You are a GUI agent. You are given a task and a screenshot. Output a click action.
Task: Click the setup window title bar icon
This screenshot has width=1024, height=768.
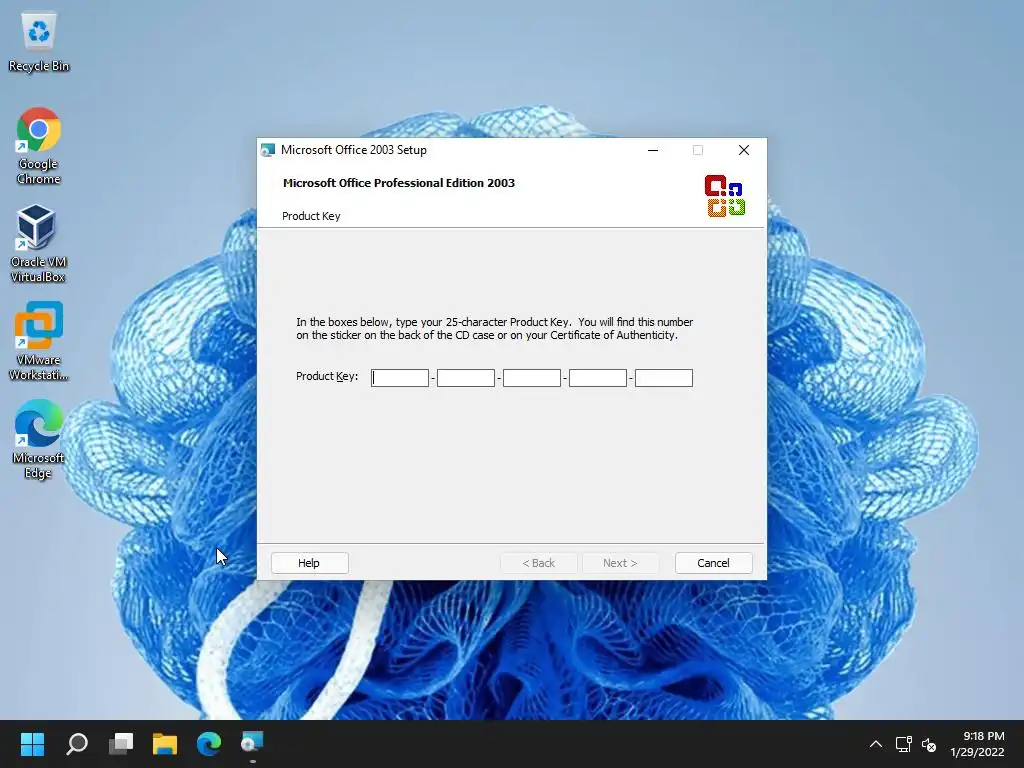click(268, 150)
